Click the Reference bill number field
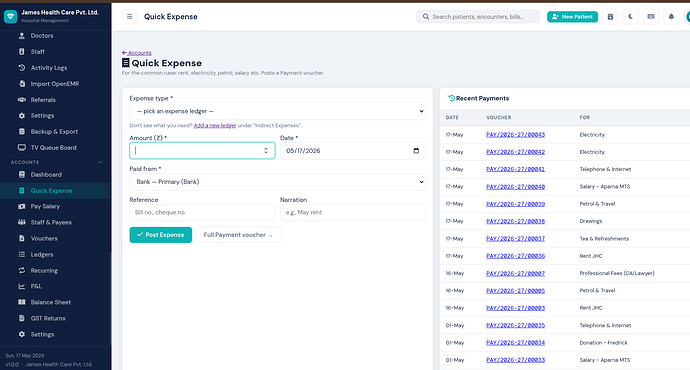690x370 pixels. tap(202, 212)
